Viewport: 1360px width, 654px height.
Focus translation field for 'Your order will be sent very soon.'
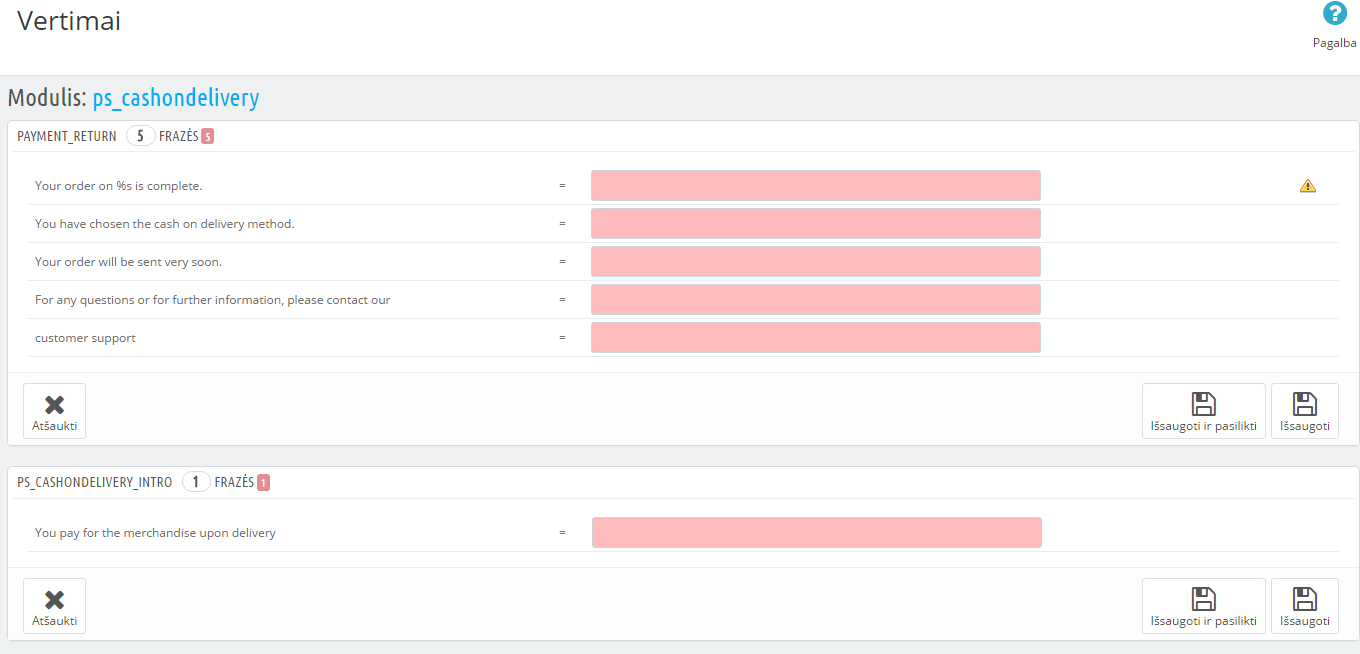click(816, 262)
